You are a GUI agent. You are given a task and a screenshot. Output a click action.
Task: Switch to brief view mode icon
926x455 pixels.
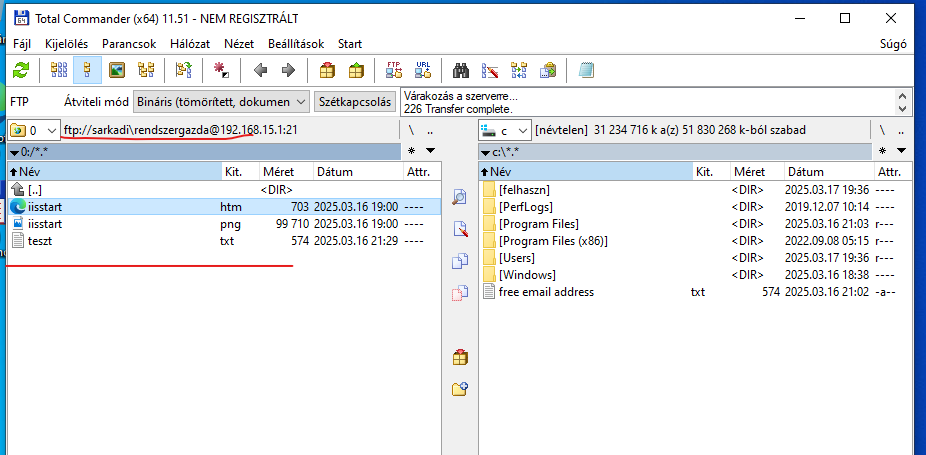[x=59, y=71]
